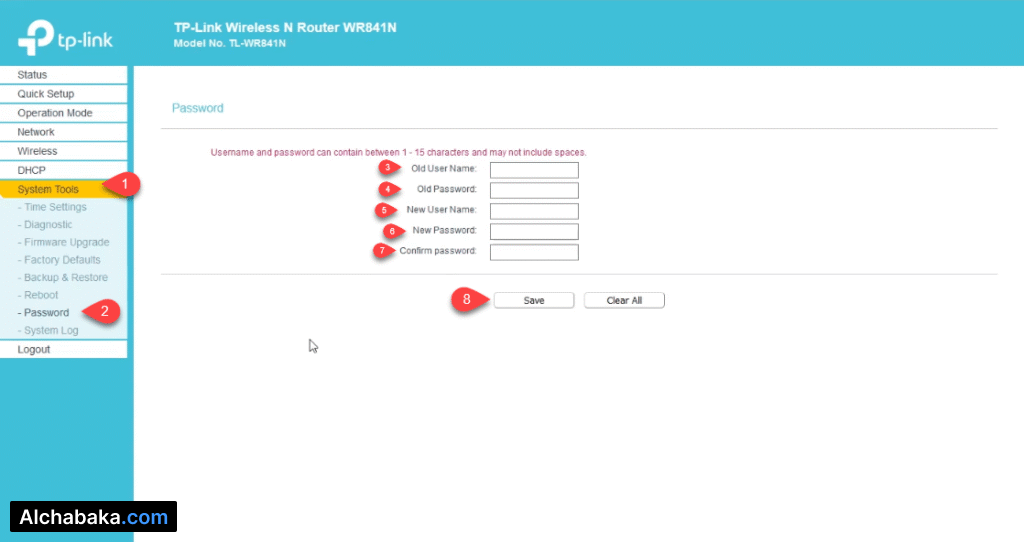This screenshot has height=542, width=1024.
Task: Click the 'New Password:' label
Action: 444,230
